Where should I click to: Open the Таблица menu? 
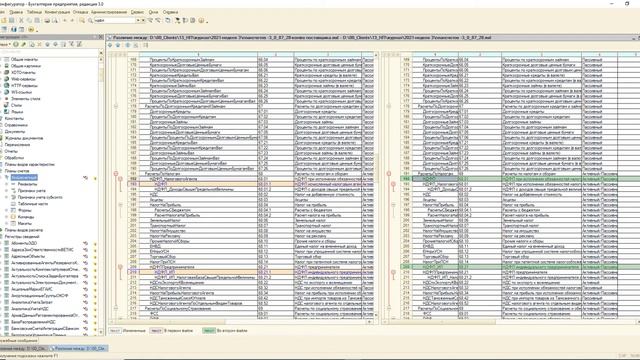click(34, 12)
